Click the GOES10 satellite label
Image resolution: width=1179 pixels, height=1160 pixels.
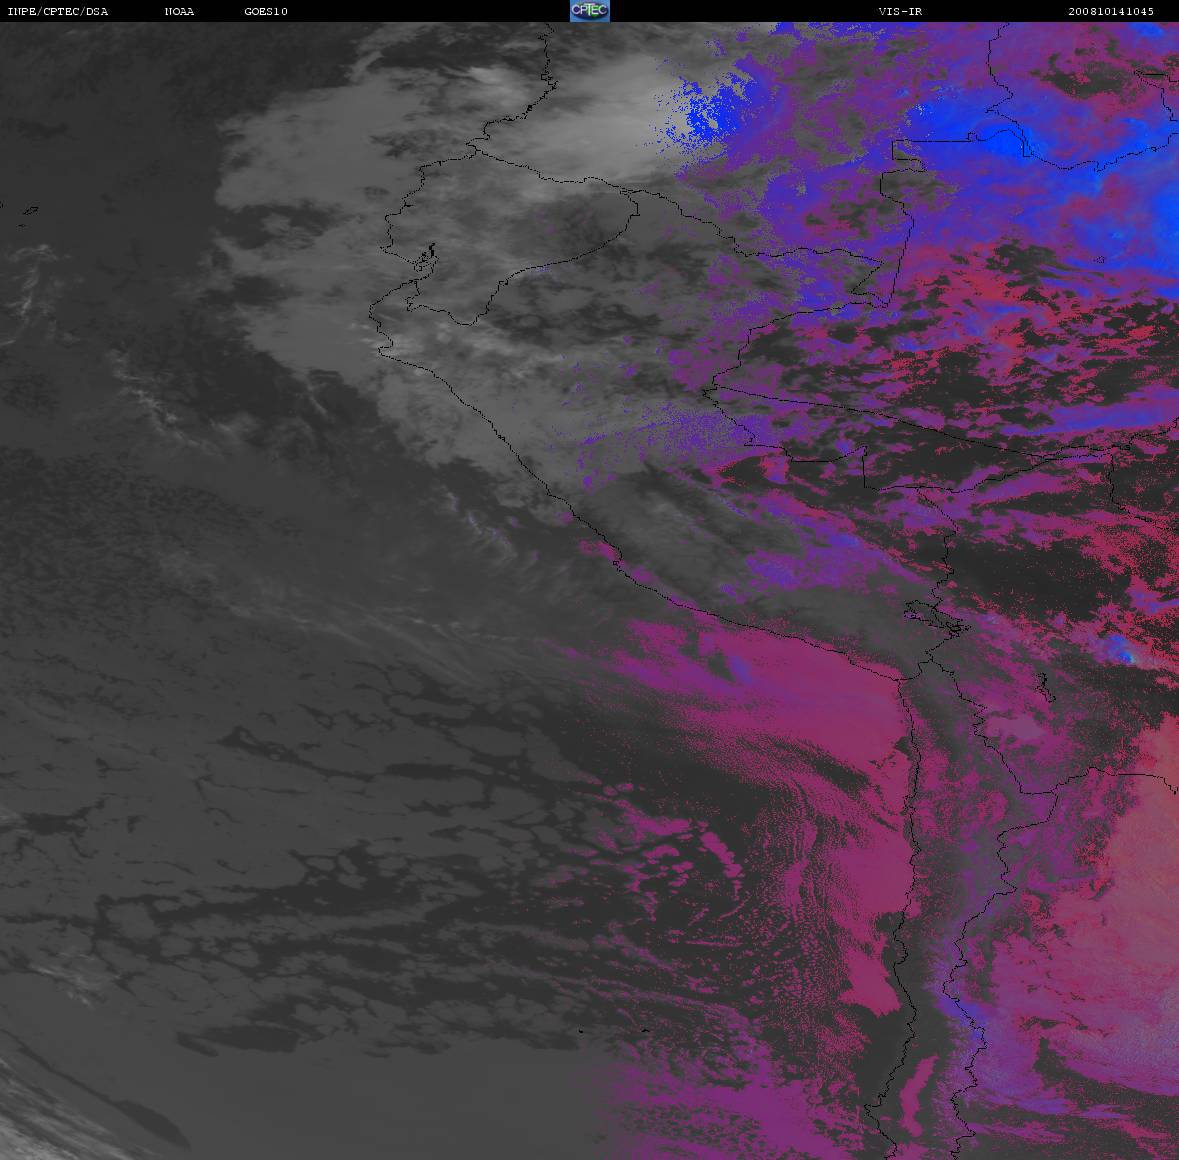pos(266,11)
